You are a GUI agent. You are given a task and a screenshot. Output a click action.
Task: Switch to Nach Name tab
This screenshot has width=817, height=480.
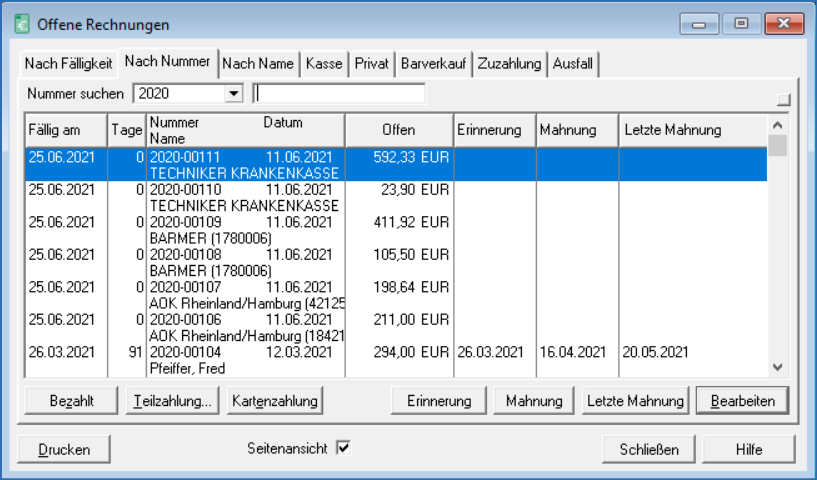click(258, 64)
